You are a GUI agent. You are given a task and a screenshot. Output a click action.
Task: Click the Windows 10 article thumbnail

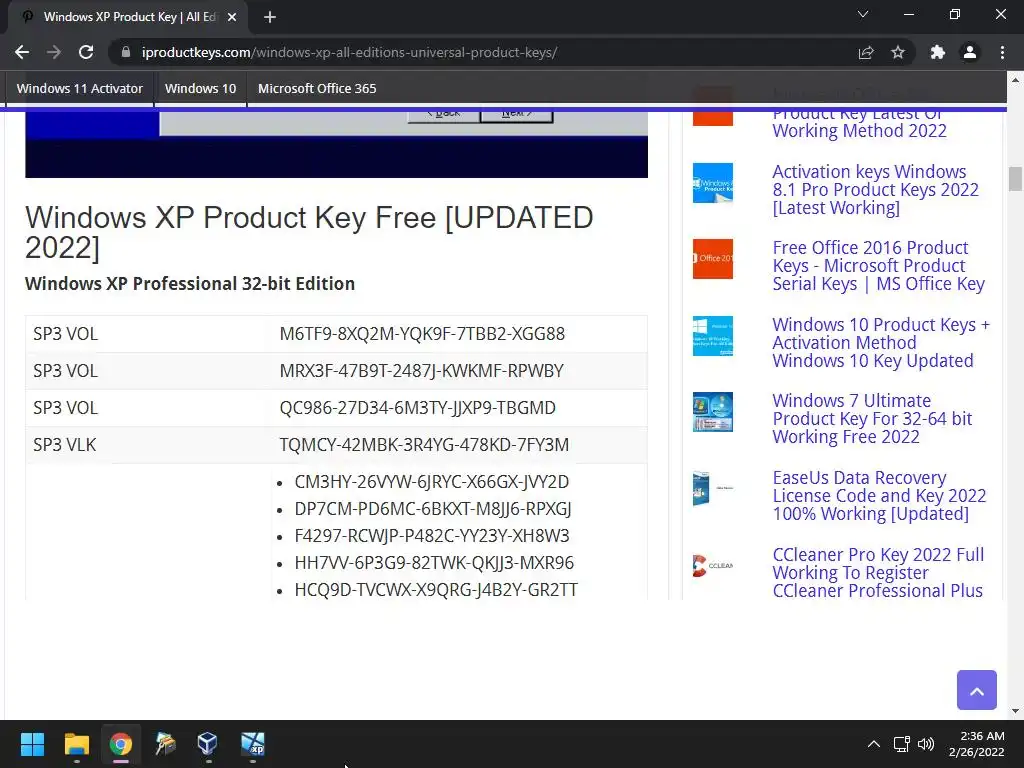pos(712,336)
